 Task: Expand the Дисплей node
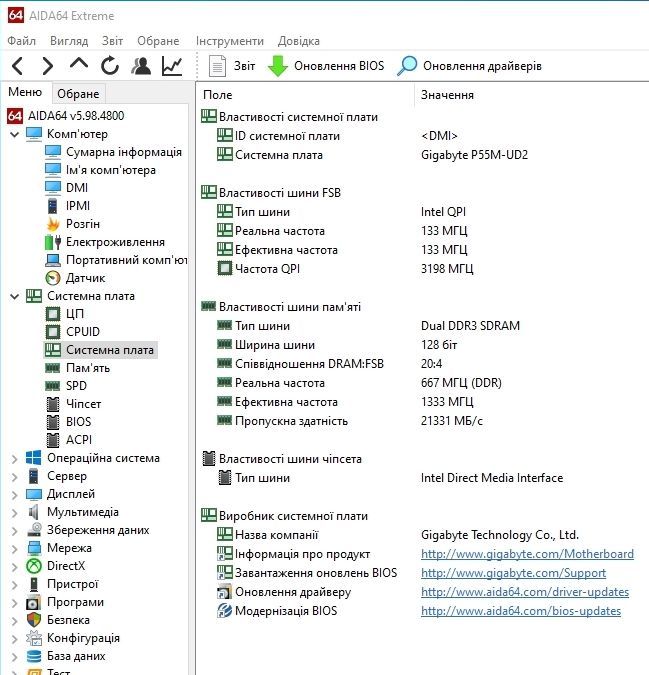(15, 495)
